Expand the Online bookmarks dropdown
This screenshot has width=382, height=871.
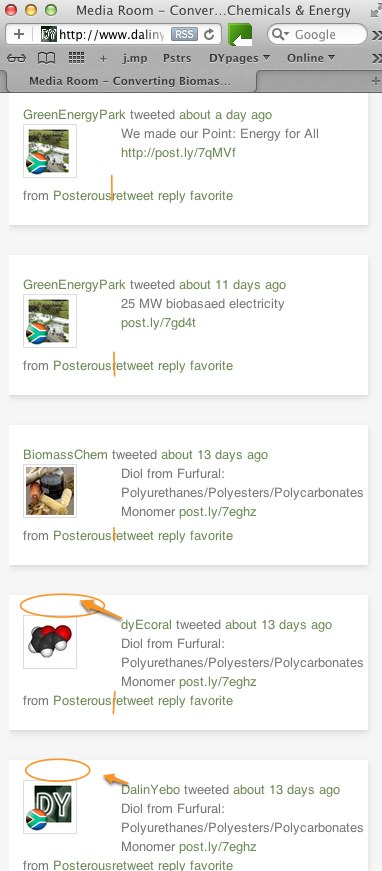(311, 58)
